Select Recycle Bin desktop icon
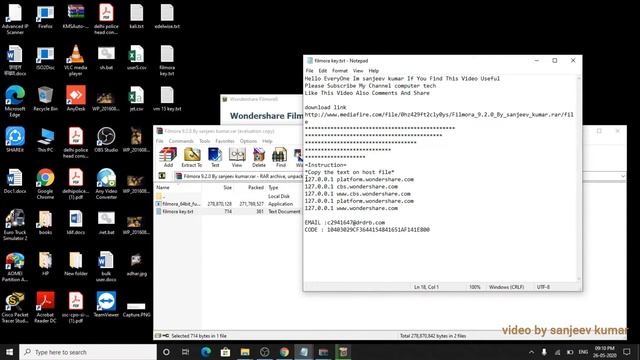 (x=45, y=98)
